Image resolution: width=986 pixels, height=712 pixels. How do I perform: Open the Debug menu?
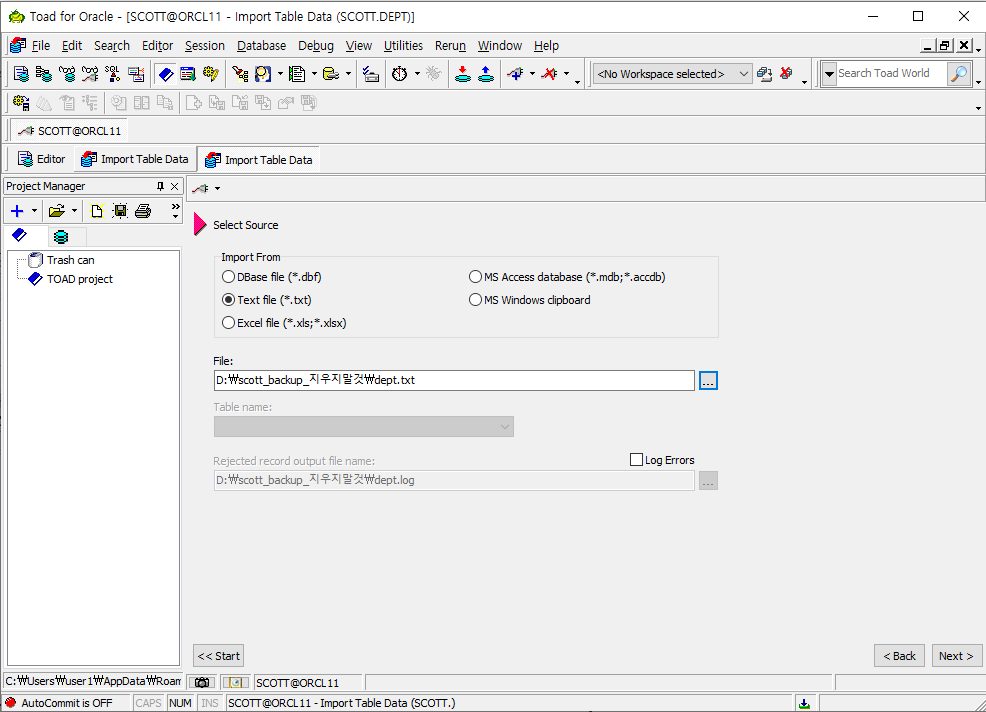pos(316,46)
